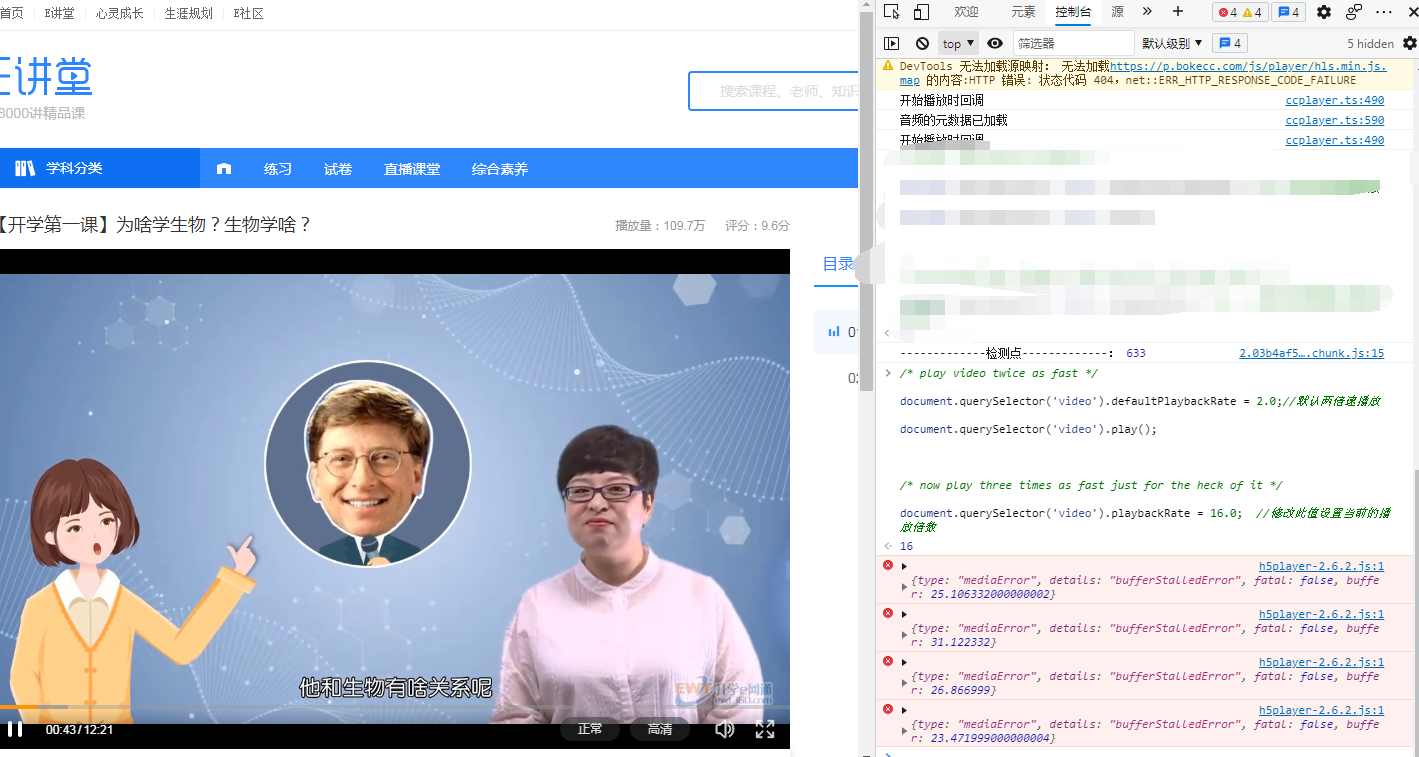The height and width of the screenshot is (757, 1419).
Task: Select the inspect element tool in DevTools
Action: (889, 12)
